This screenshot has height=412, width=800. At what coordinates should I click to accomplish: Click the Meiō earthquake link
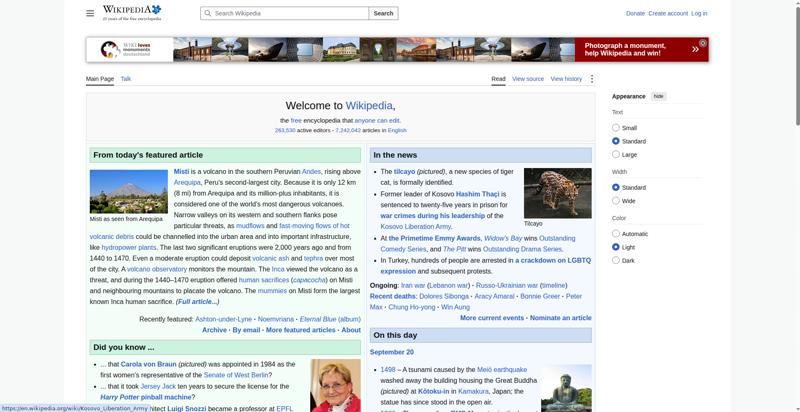point(502,370)
